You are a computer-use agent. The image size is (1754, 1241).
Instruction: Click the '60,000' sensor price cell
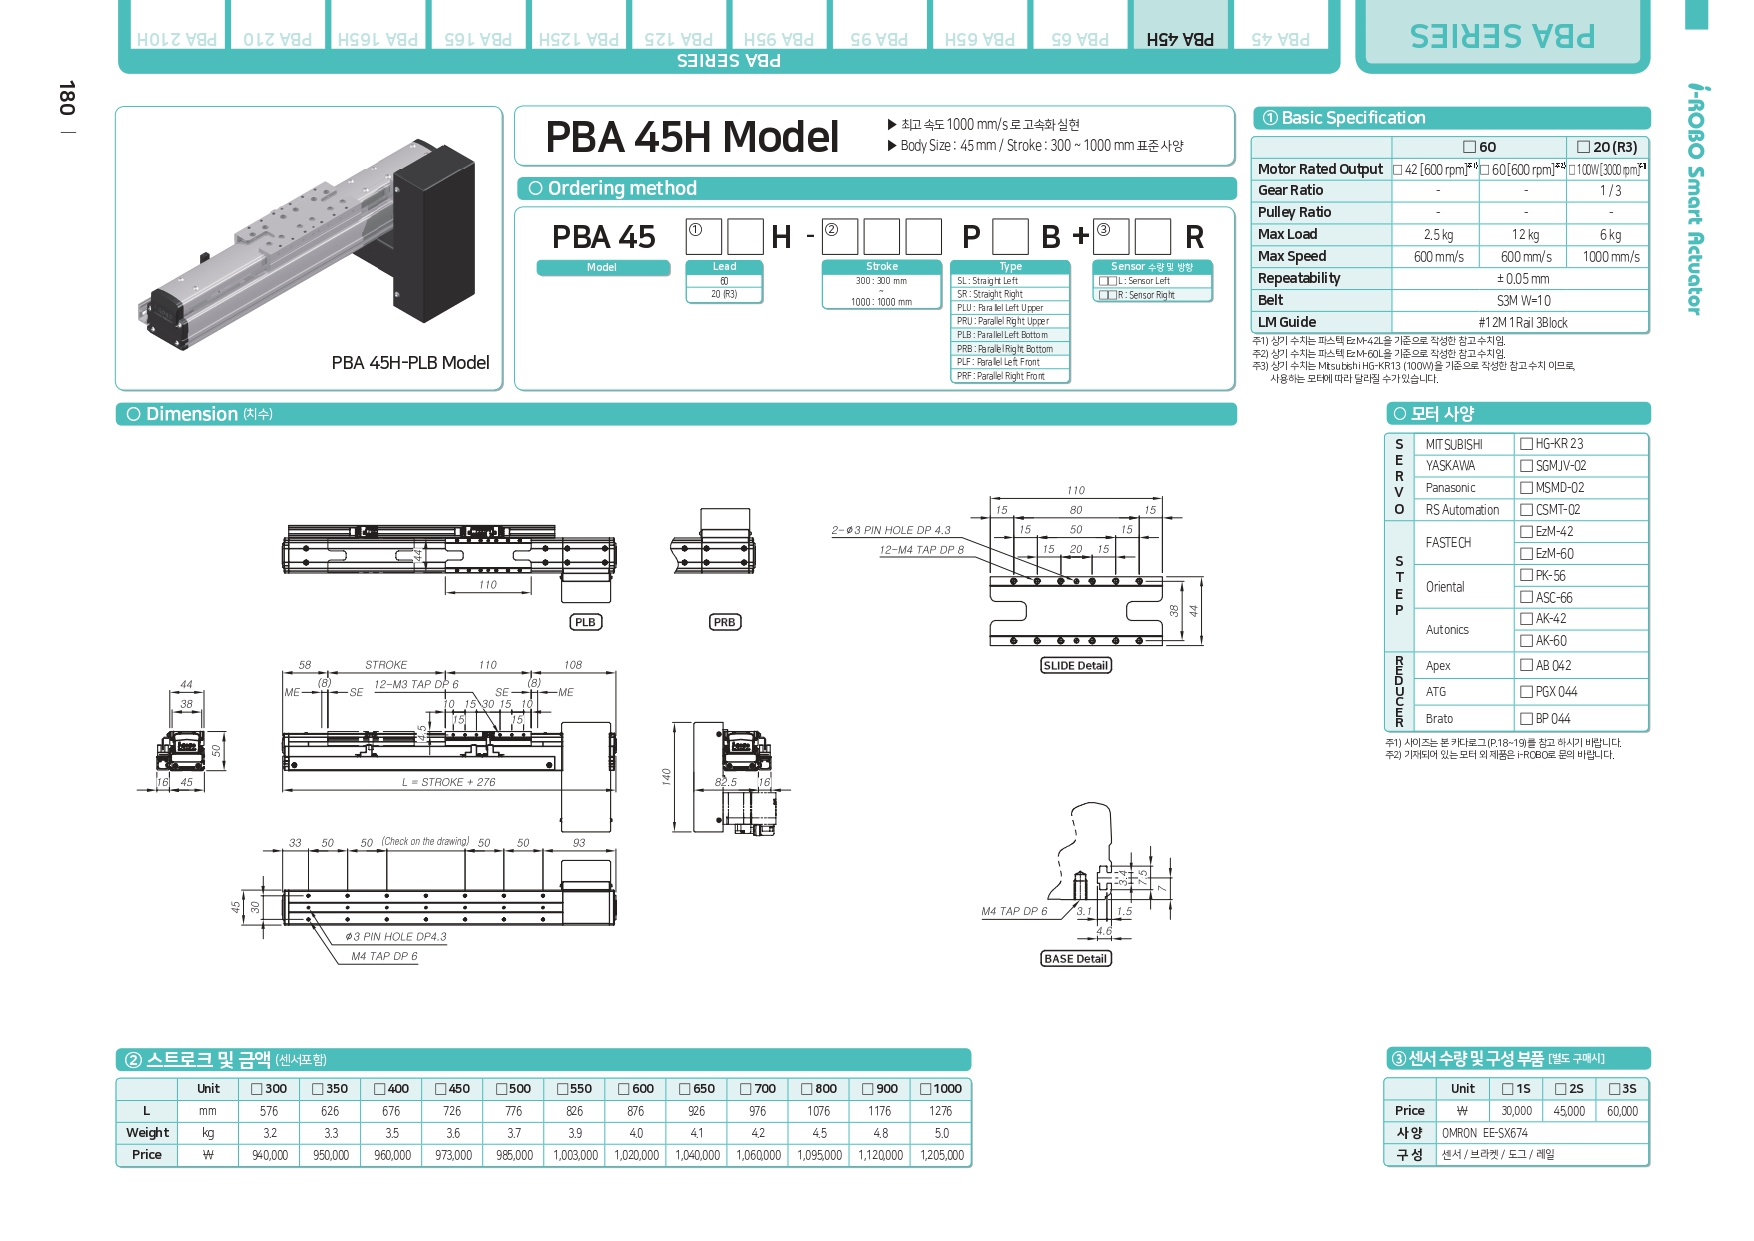click(x=1622, y=1111)
